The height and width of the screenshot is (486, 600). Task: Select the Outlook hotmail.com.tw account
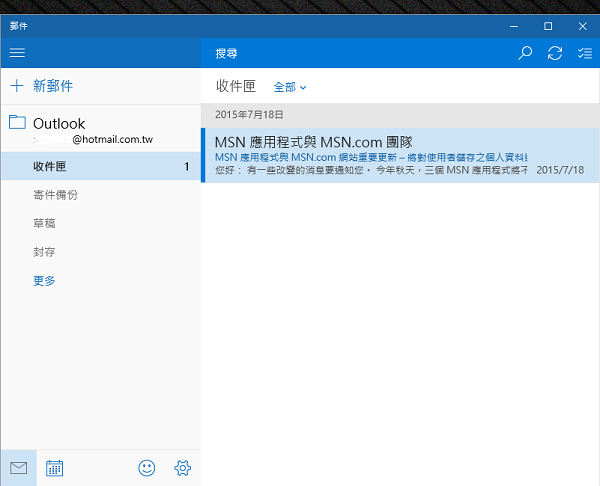(100, 130)
